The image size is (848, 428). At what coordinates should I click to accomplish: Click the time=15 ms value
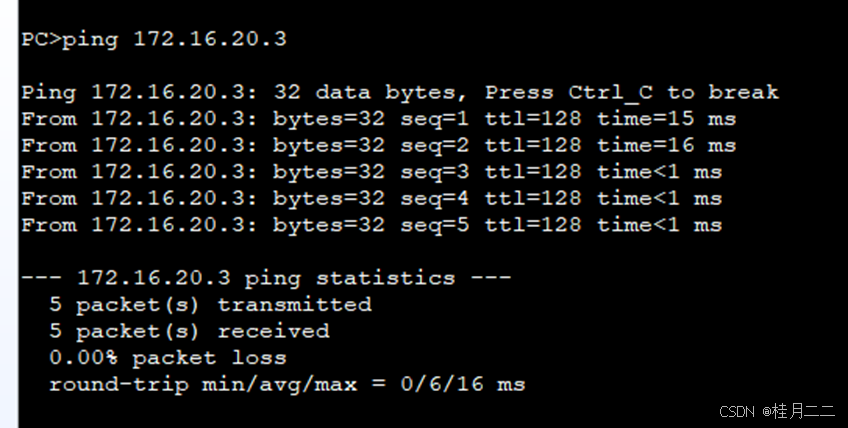click(x=666, y=119)
